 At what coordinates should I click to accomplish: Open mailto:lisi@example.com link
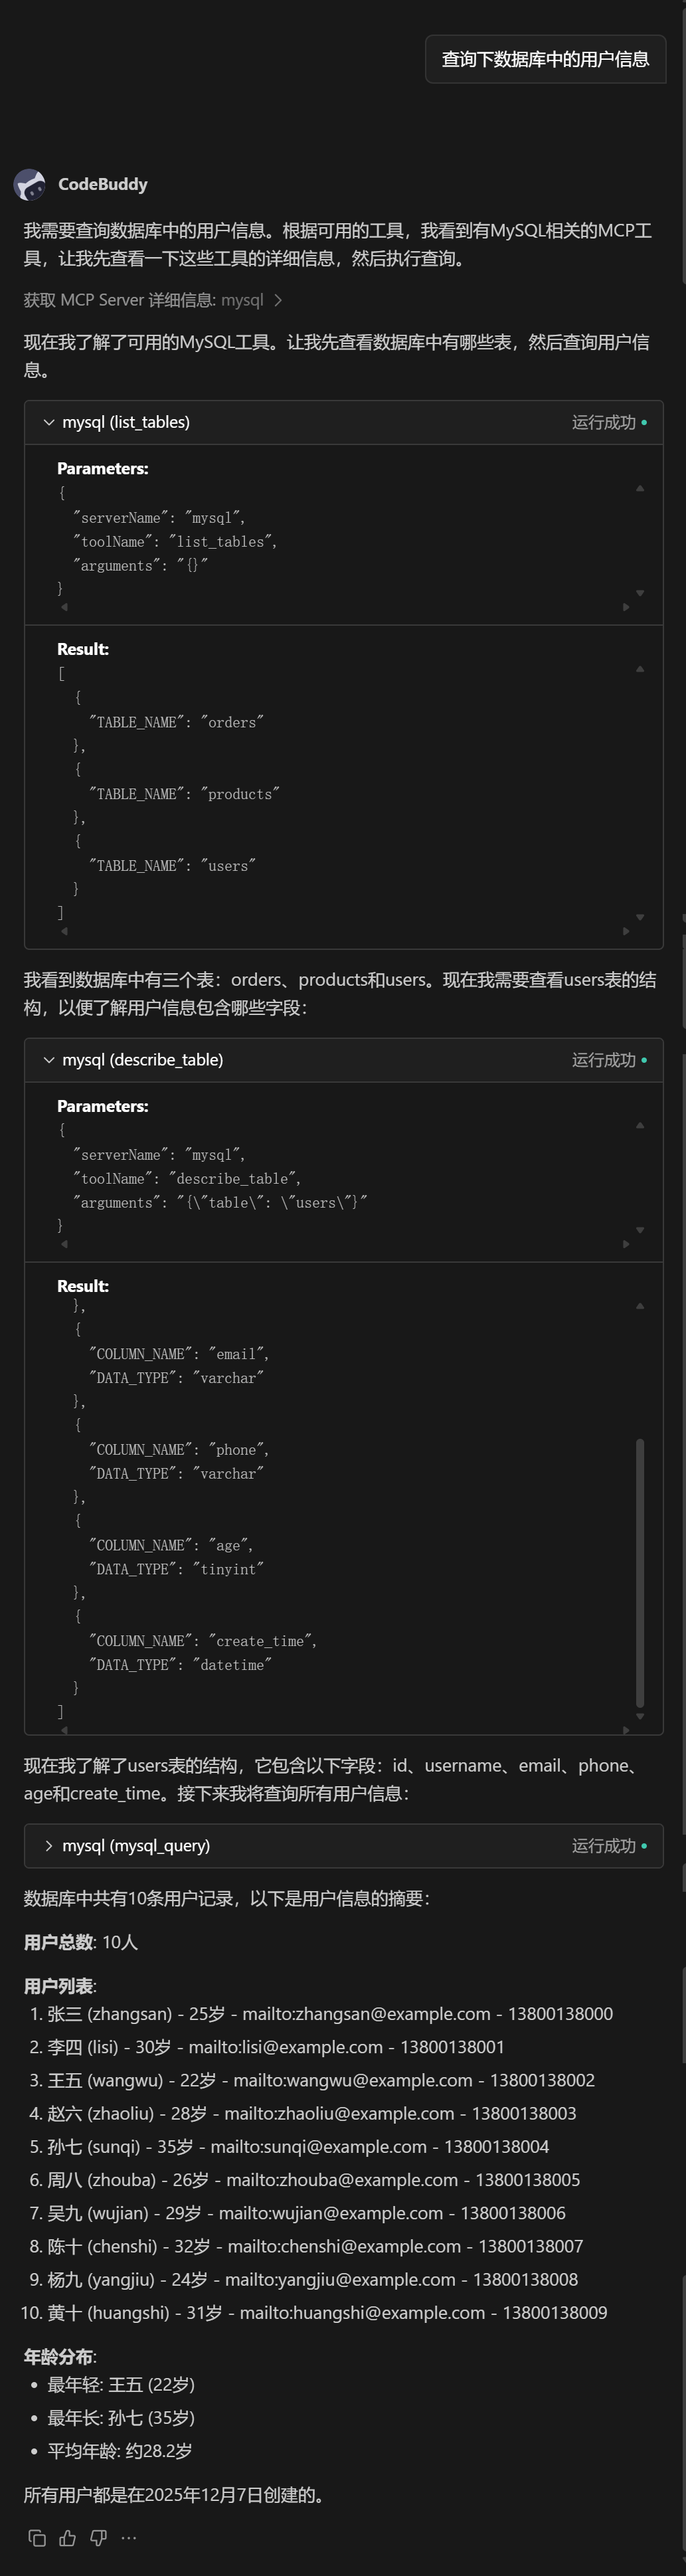(x=285, y=2046)
